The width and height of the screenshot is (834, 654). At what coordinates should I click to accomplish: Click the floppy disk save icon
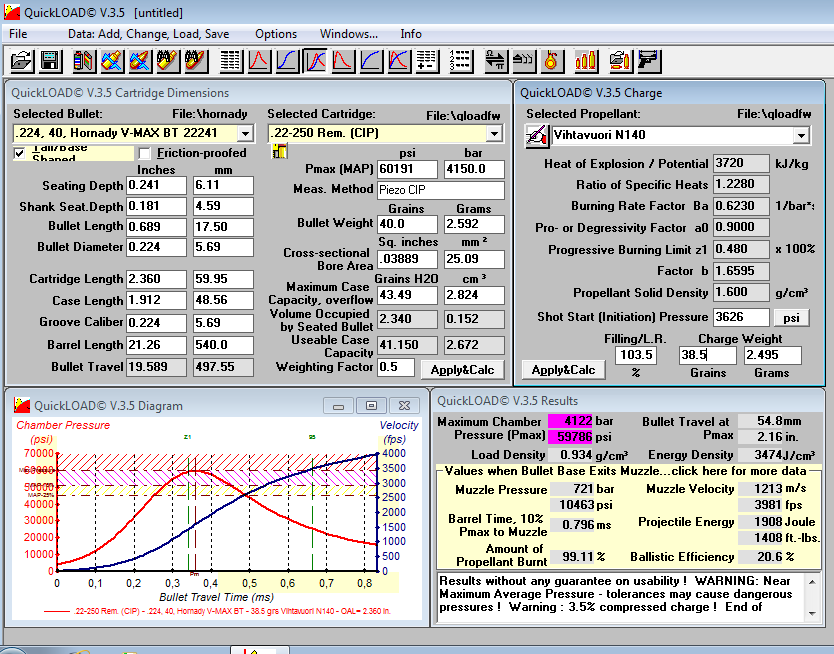point(48,60)
